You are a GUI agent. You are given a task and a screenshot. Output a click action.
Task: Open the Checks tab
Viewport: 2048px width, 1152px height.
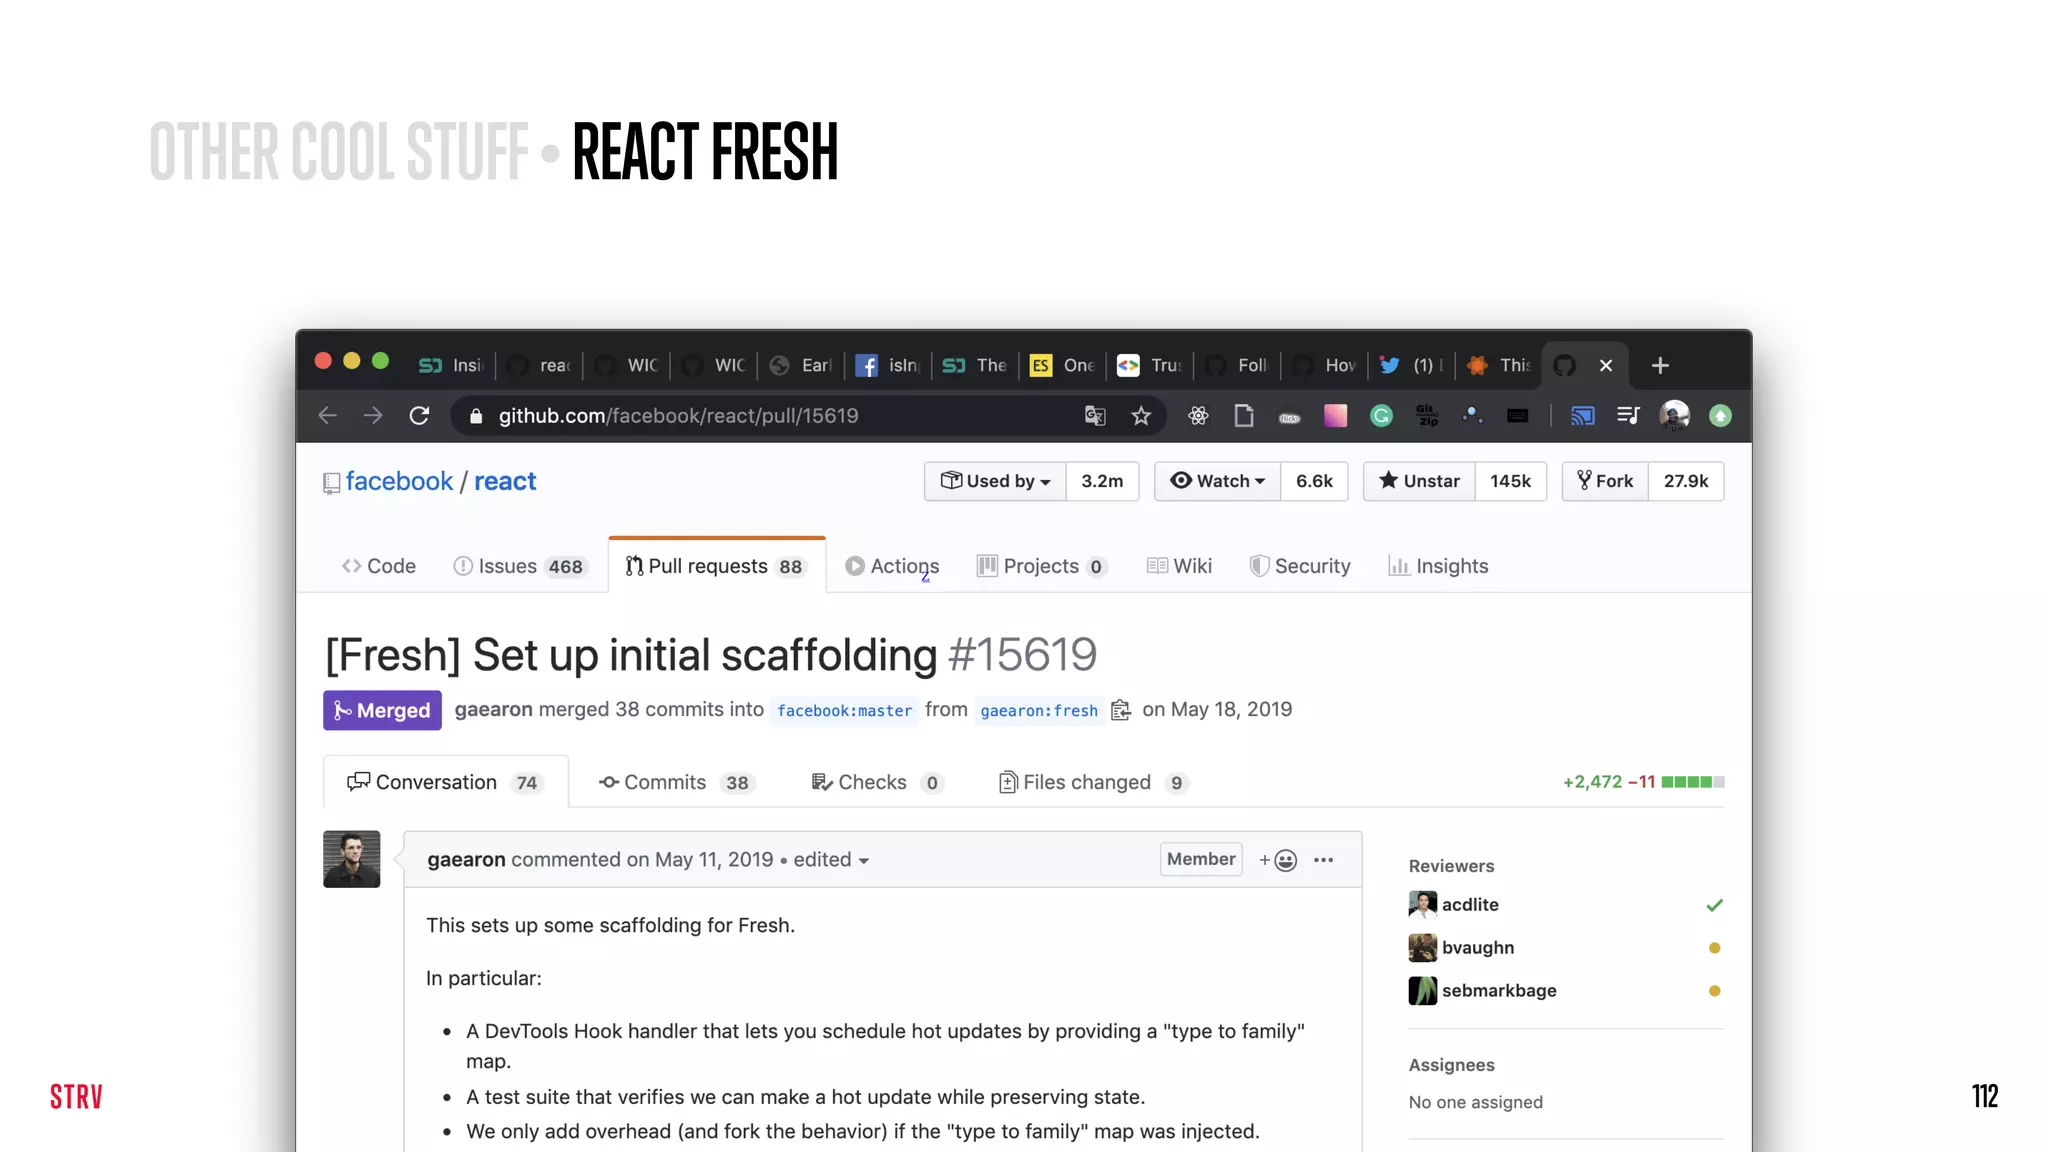877,782
